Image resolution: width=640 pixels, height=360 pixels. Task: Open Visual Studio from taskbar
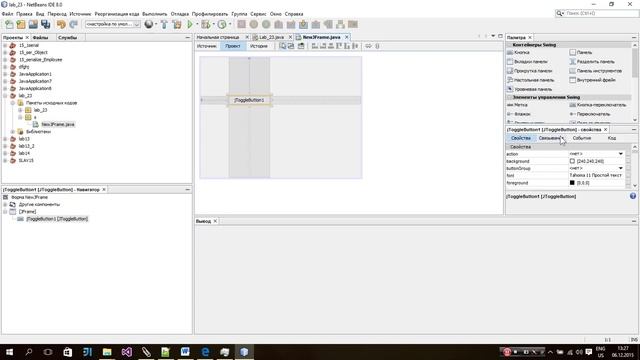(127, 352)
